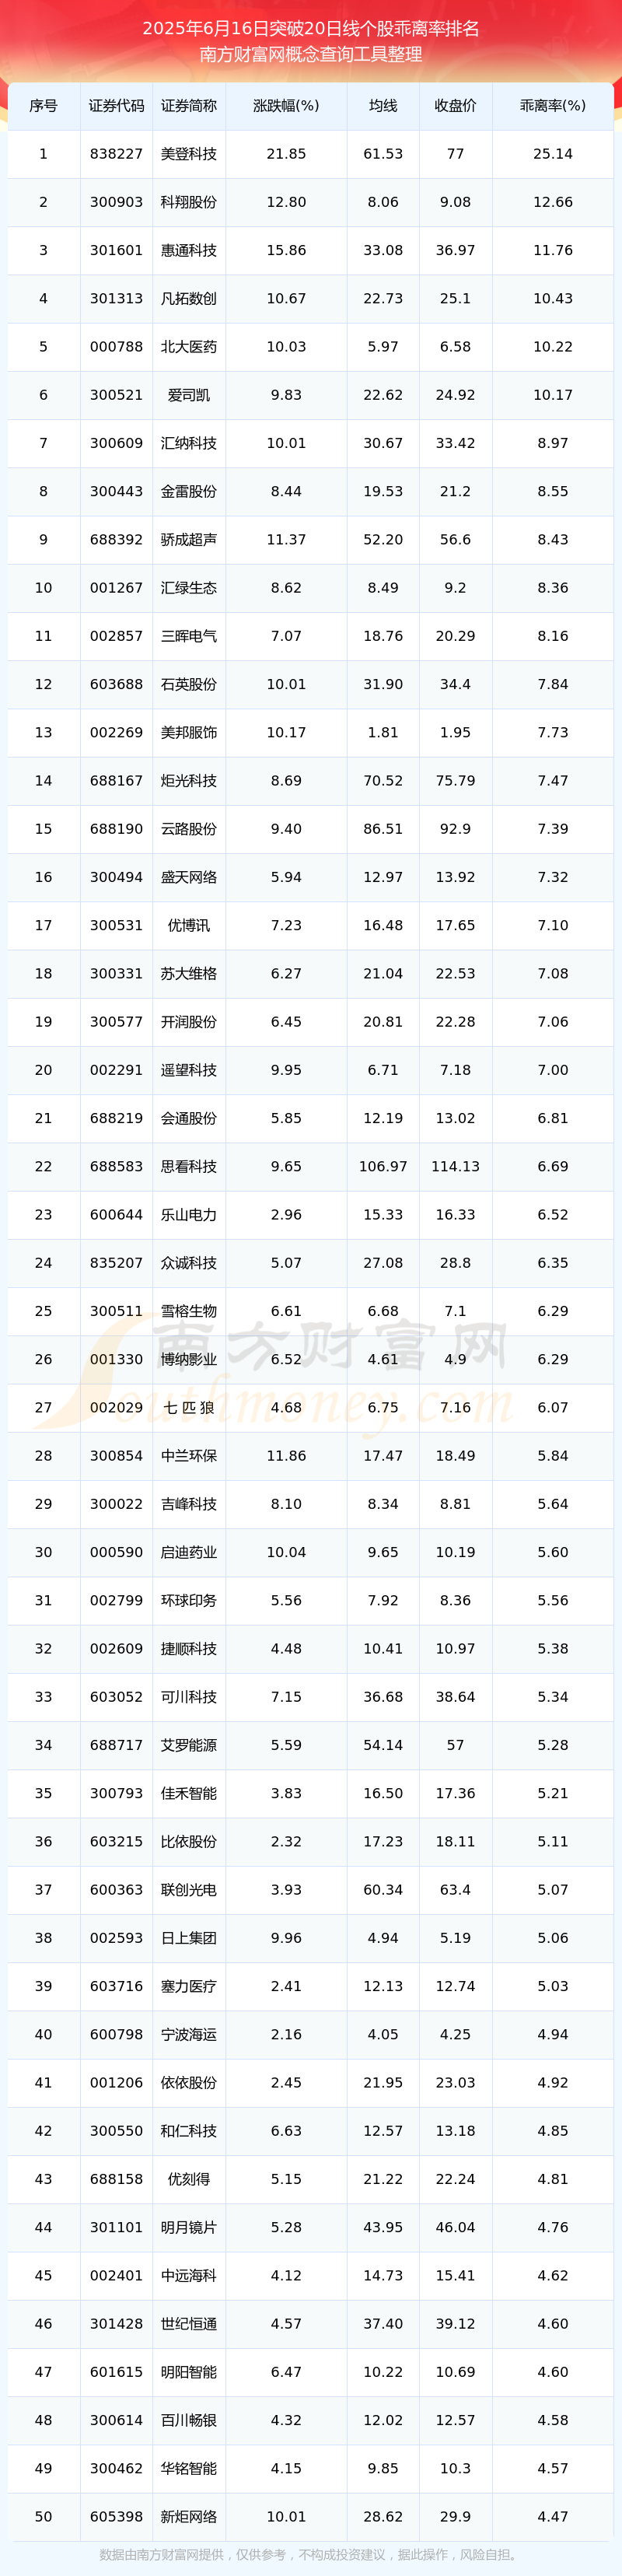Click the 涨跌幅(%) column header
Screen dimensions: 622x2576
pyautogui.click(x=286, y=106)
